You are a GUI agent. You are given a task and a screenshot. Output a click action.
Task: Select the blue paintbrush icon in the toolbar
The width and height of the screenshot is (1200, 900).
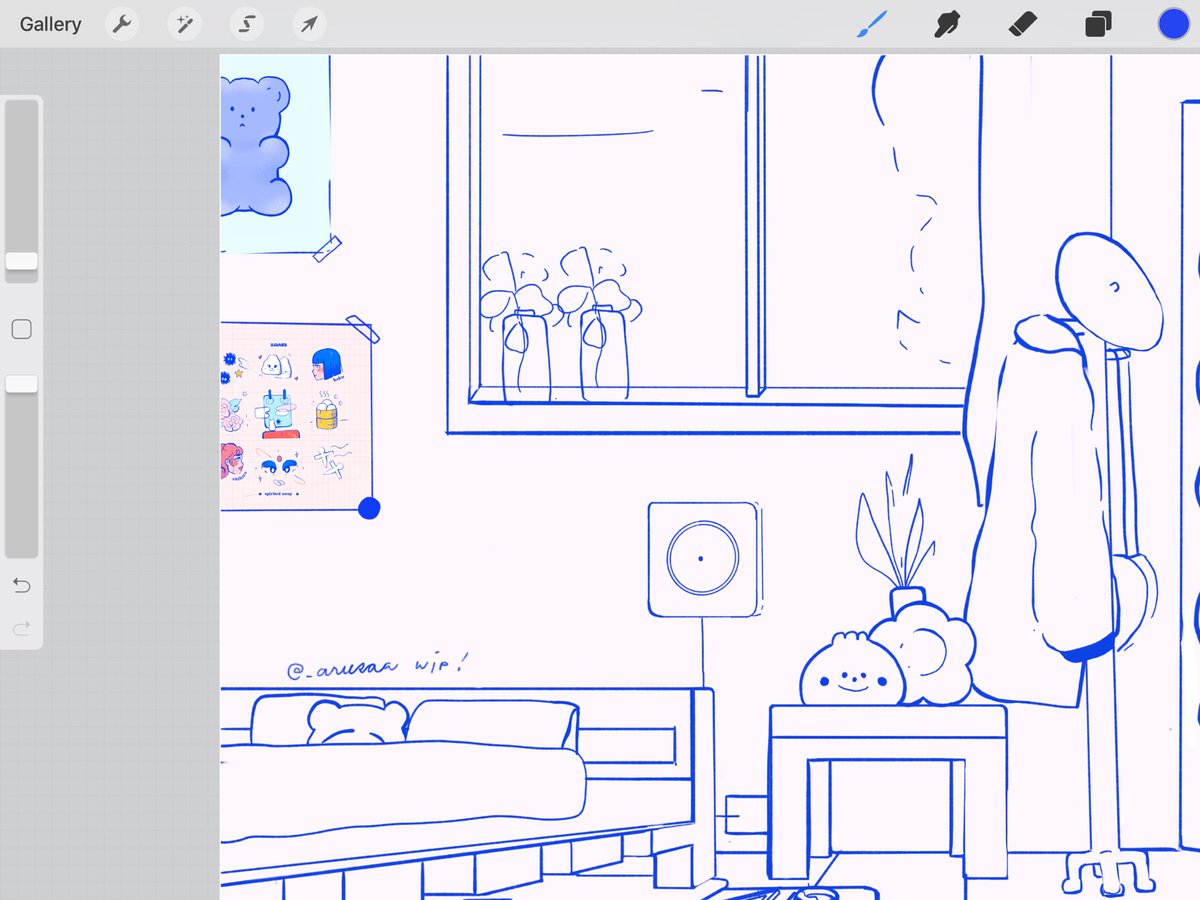tap(871, 24)
